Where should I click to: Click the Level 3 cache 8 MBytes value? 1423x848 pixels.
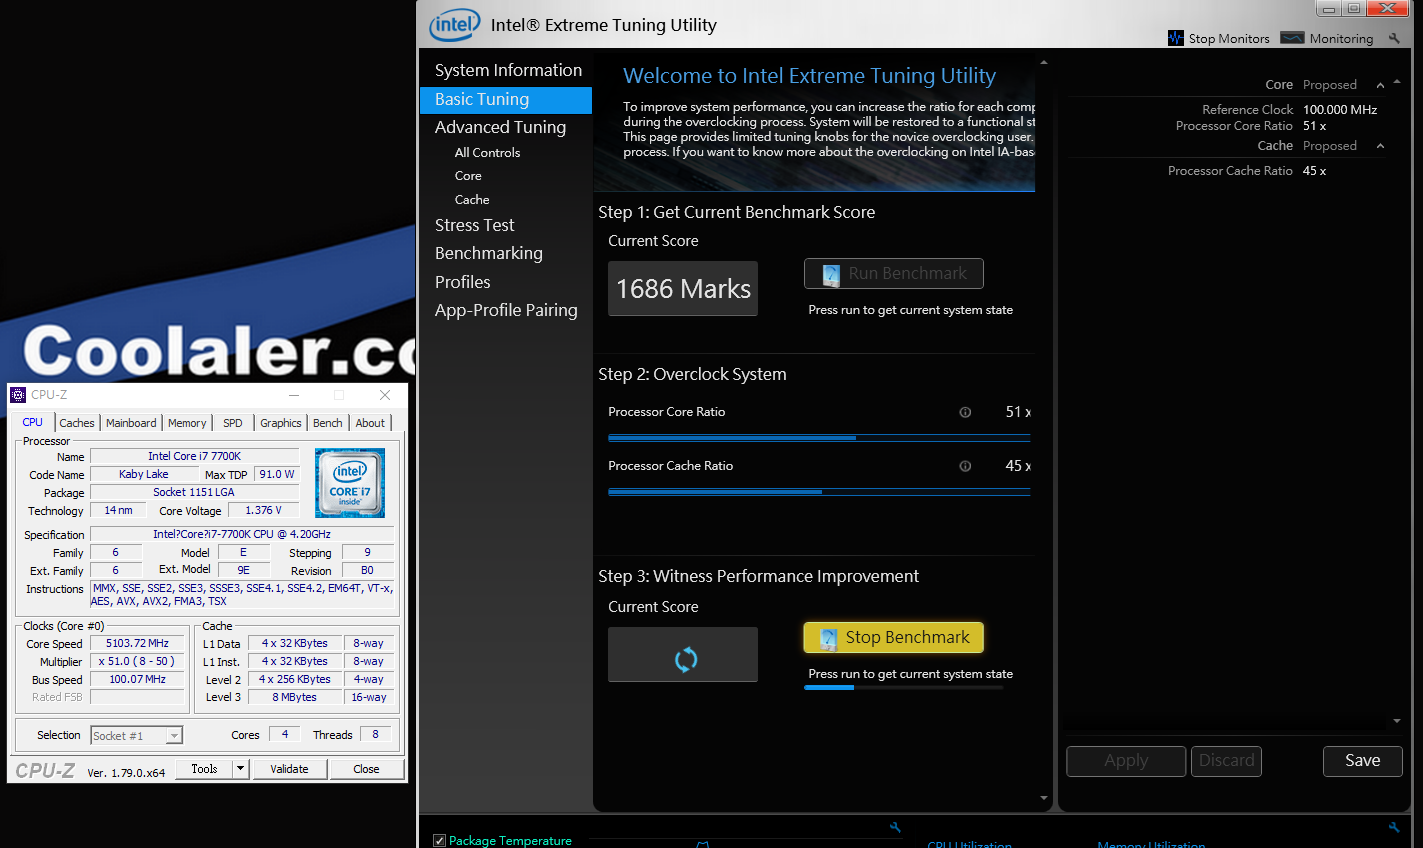(295, 698)
